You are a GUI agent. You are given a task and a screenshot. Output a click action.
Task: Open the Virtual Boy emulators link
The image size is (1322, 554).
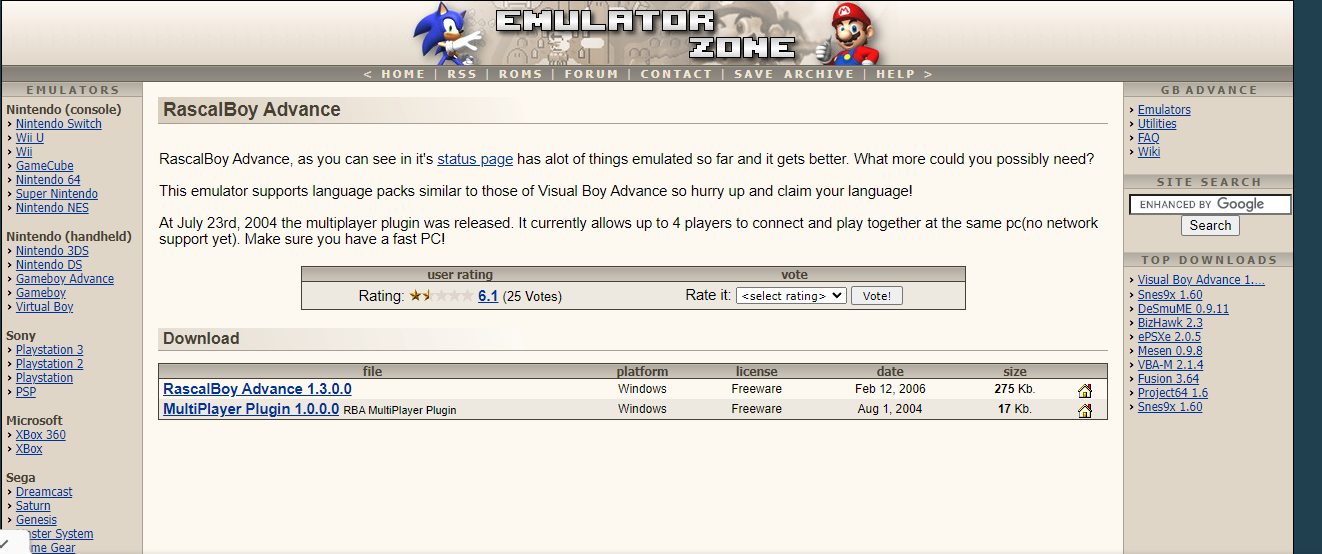tap(45, 307)
